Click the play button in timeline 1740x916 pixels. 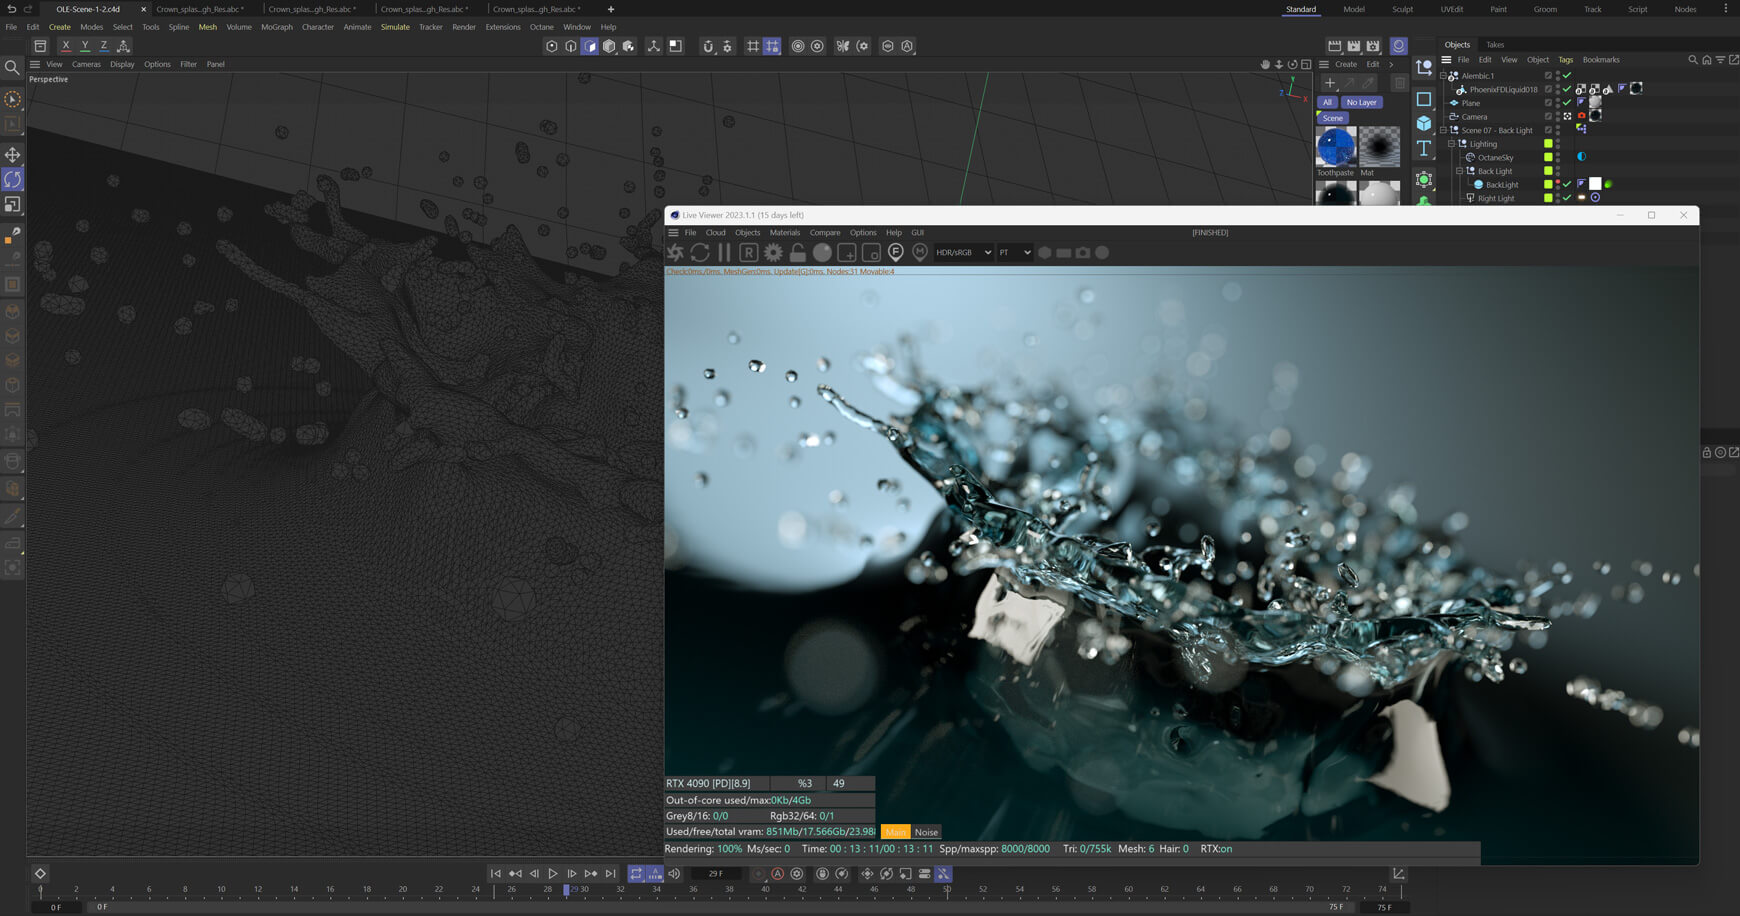point(552,874)
